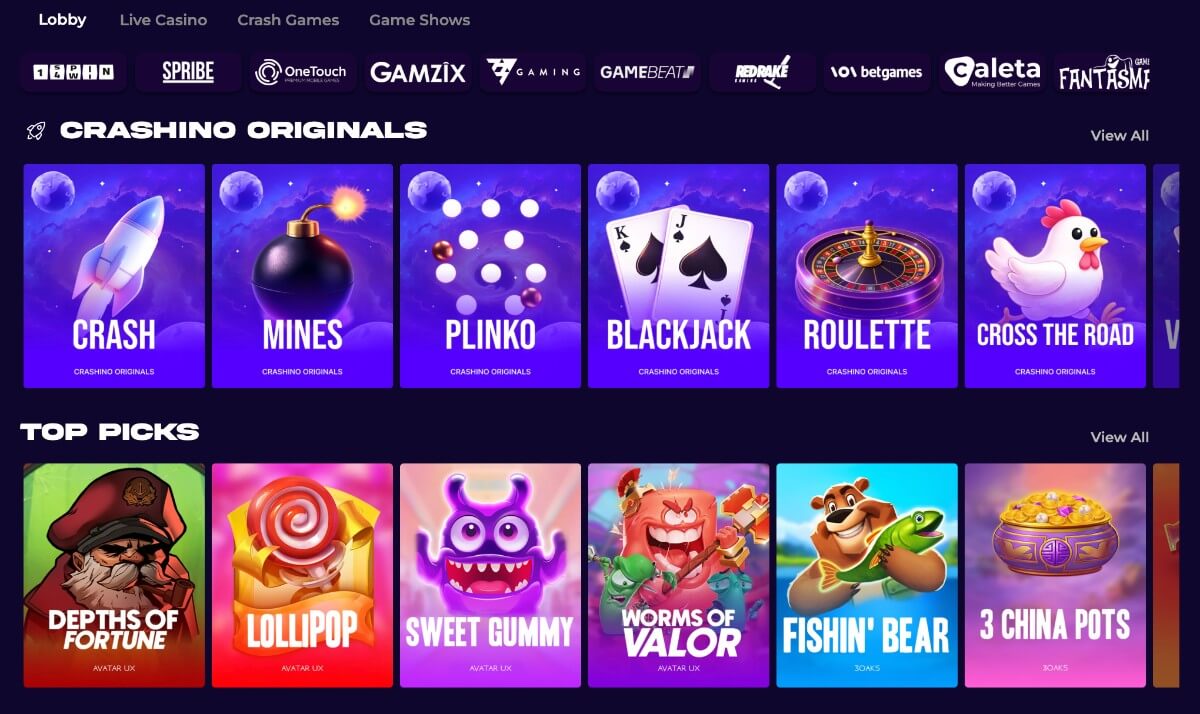Choose the betgames provider logo
1200x714 pixels.
877,72
